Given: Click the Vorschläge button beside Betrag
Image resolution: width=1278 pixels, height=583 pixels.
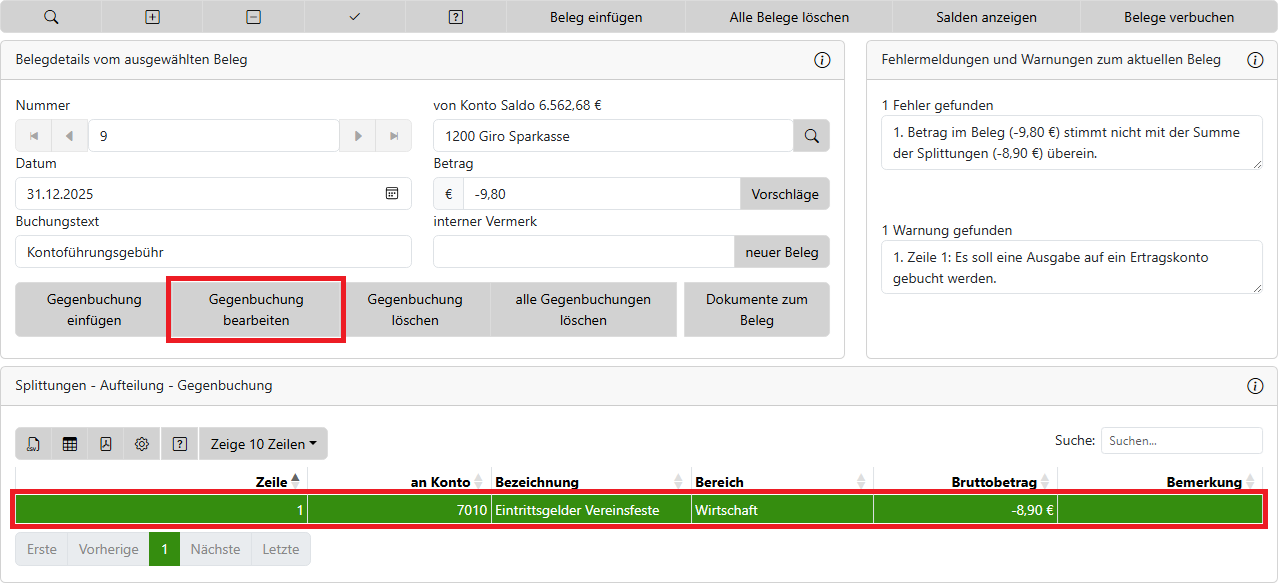Looking at the screenshot, I should [x=784, y=194].
